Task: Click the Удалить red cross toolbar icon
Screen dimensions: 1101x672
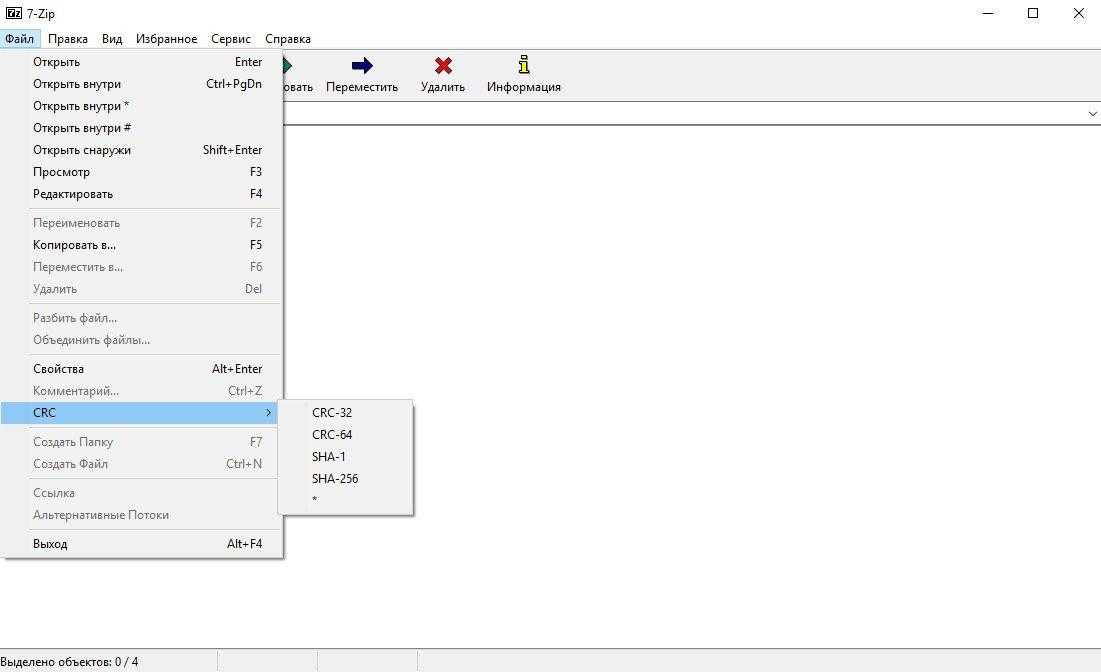Action: pyautogui.click(x=443, y=66)
